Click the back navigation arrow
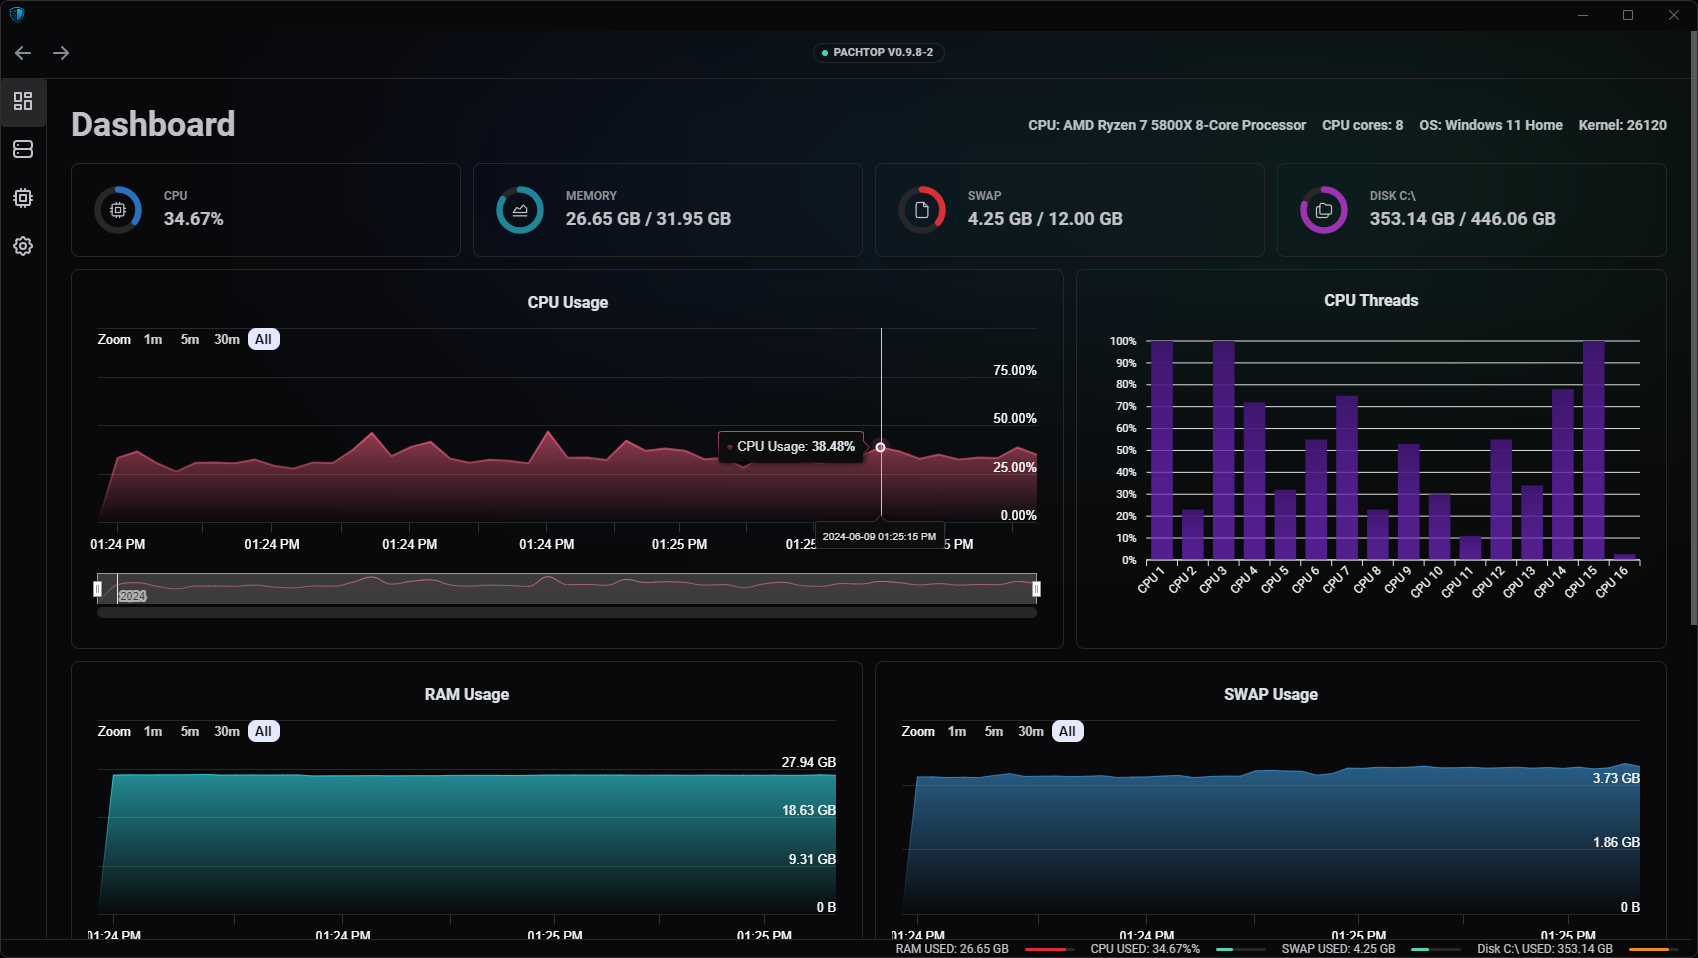This screenshot has height=958, width=1698. point(23,53)
